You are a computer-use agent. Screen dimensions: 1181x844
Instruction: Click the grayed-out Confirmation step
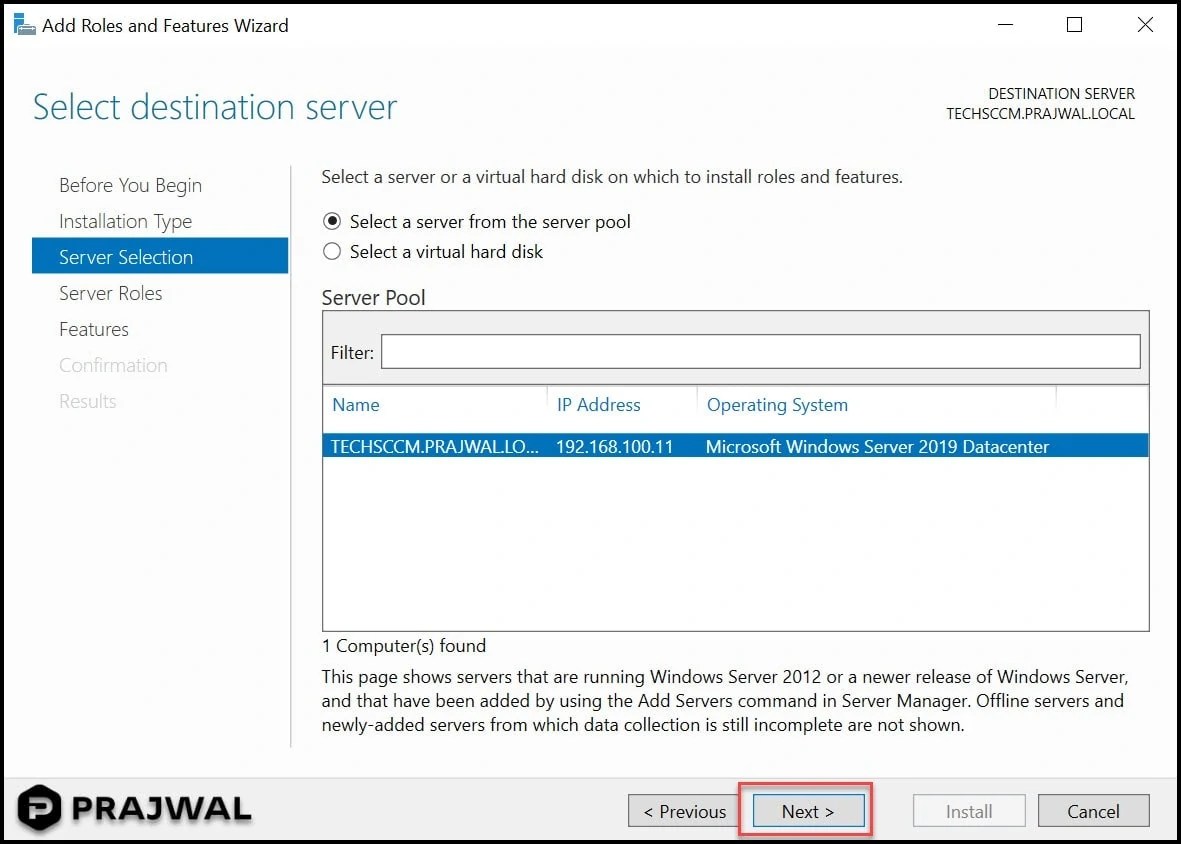[x=113, y=365]
